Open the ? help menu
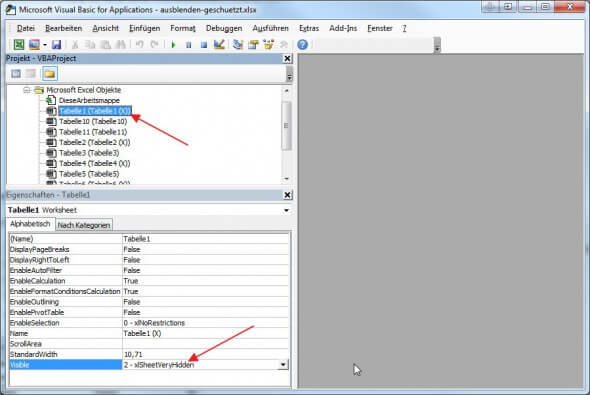This screenshot has width=590, height=395. [x=404, y=28]
